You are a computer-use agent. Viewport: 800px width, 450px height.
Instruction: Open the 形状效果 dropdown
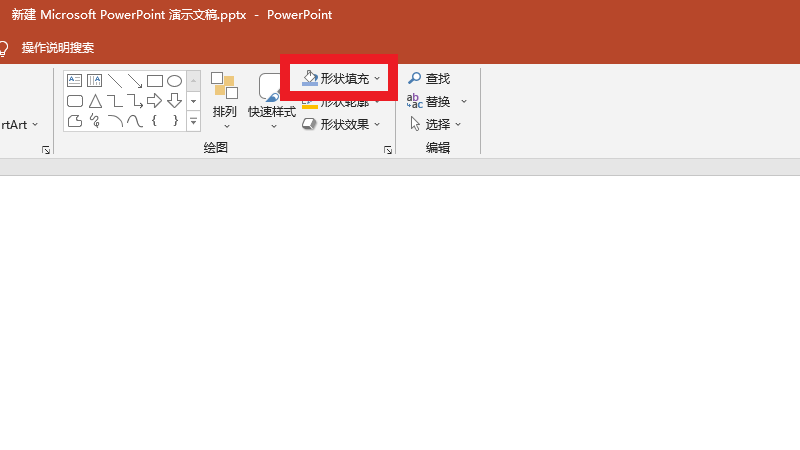[341, 125]
